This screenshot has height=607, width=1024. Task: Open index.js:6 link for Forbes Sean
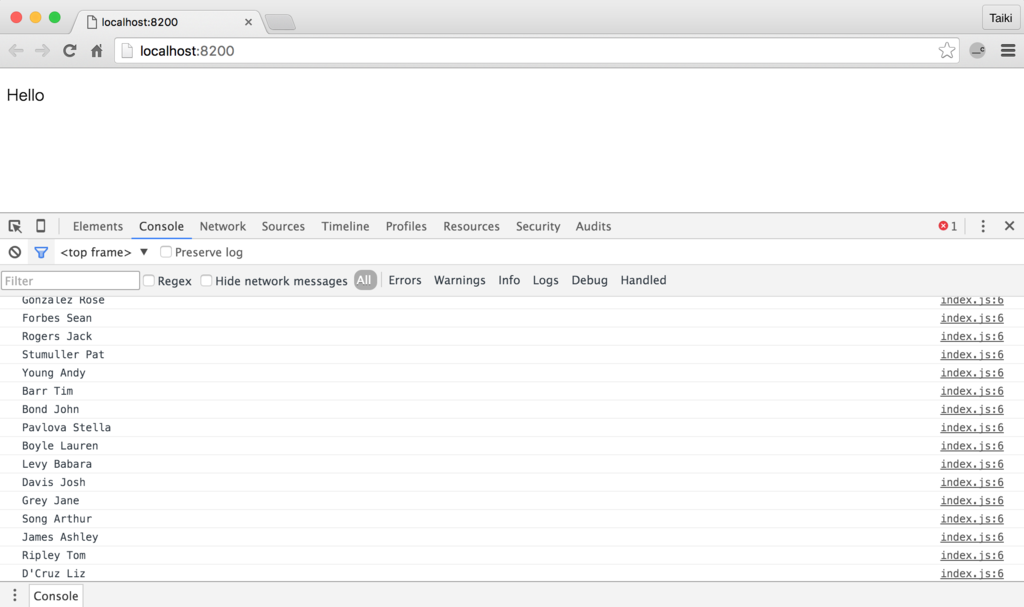tap(972, 318)
